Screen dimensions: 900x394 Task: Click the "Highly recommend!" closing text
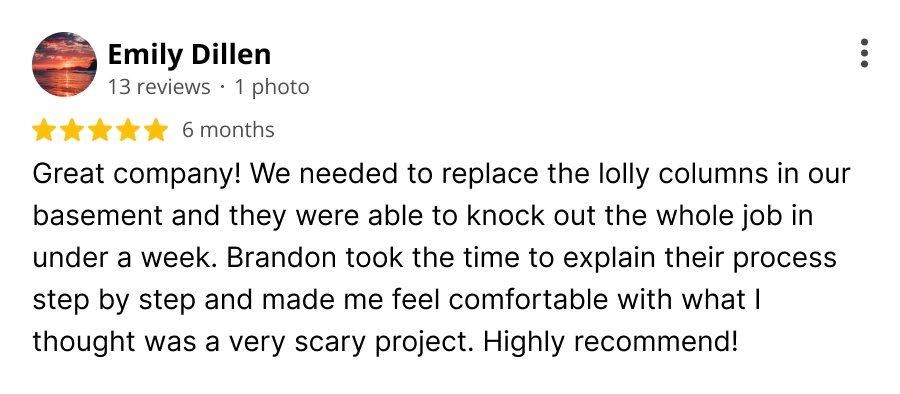(x=610, y=343)
